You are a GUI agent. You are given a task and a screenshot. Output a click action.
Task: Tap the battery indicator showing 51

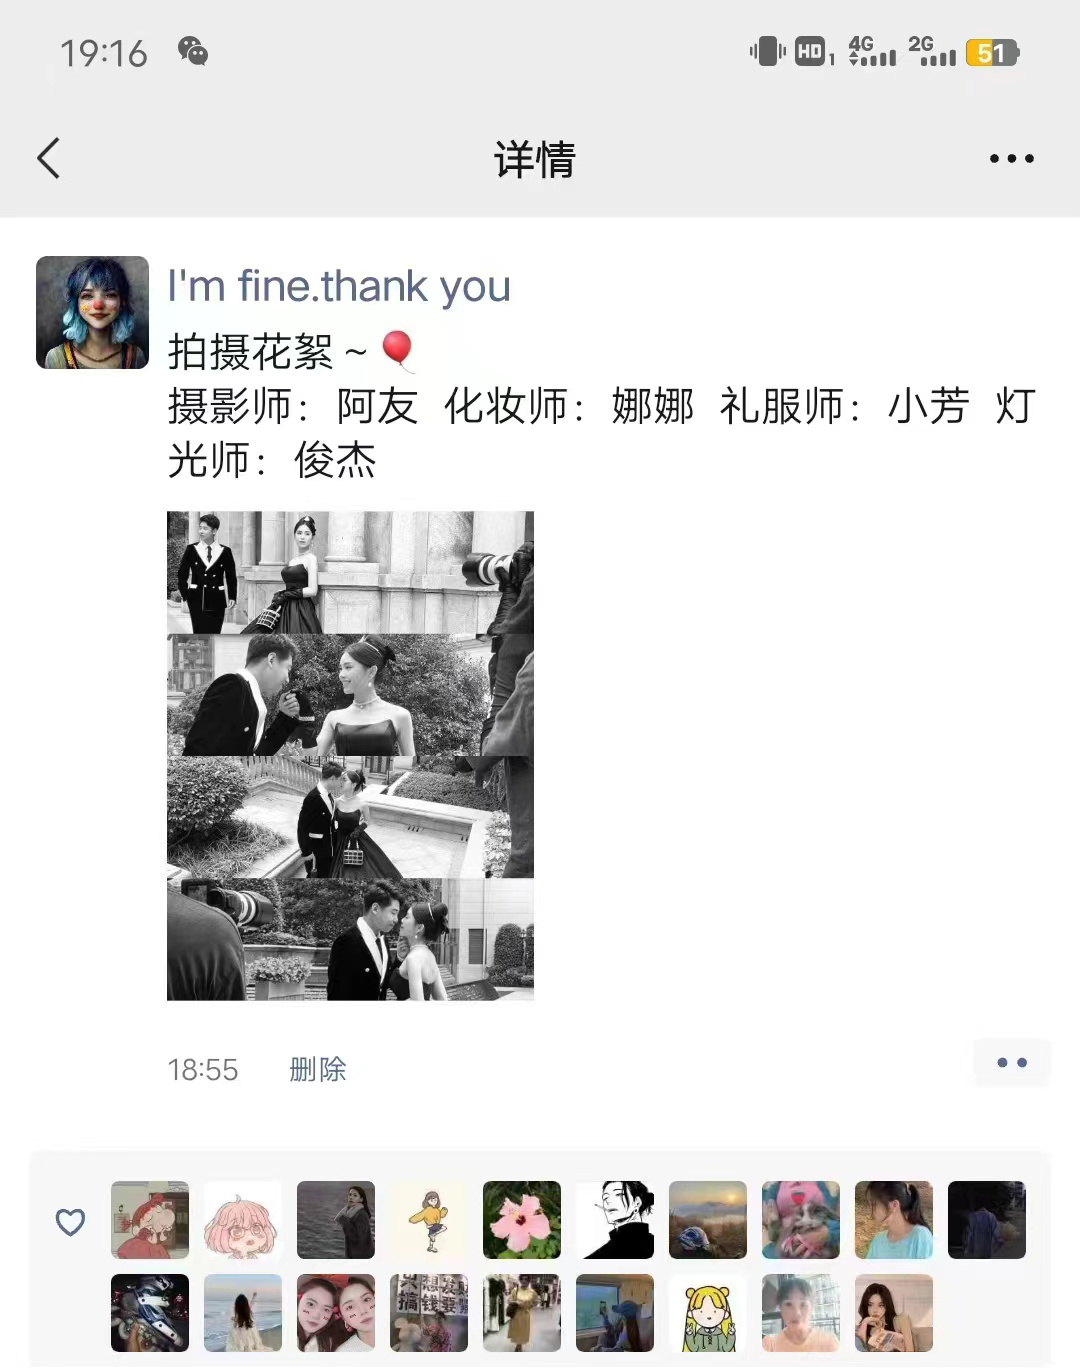pos(992,52)
